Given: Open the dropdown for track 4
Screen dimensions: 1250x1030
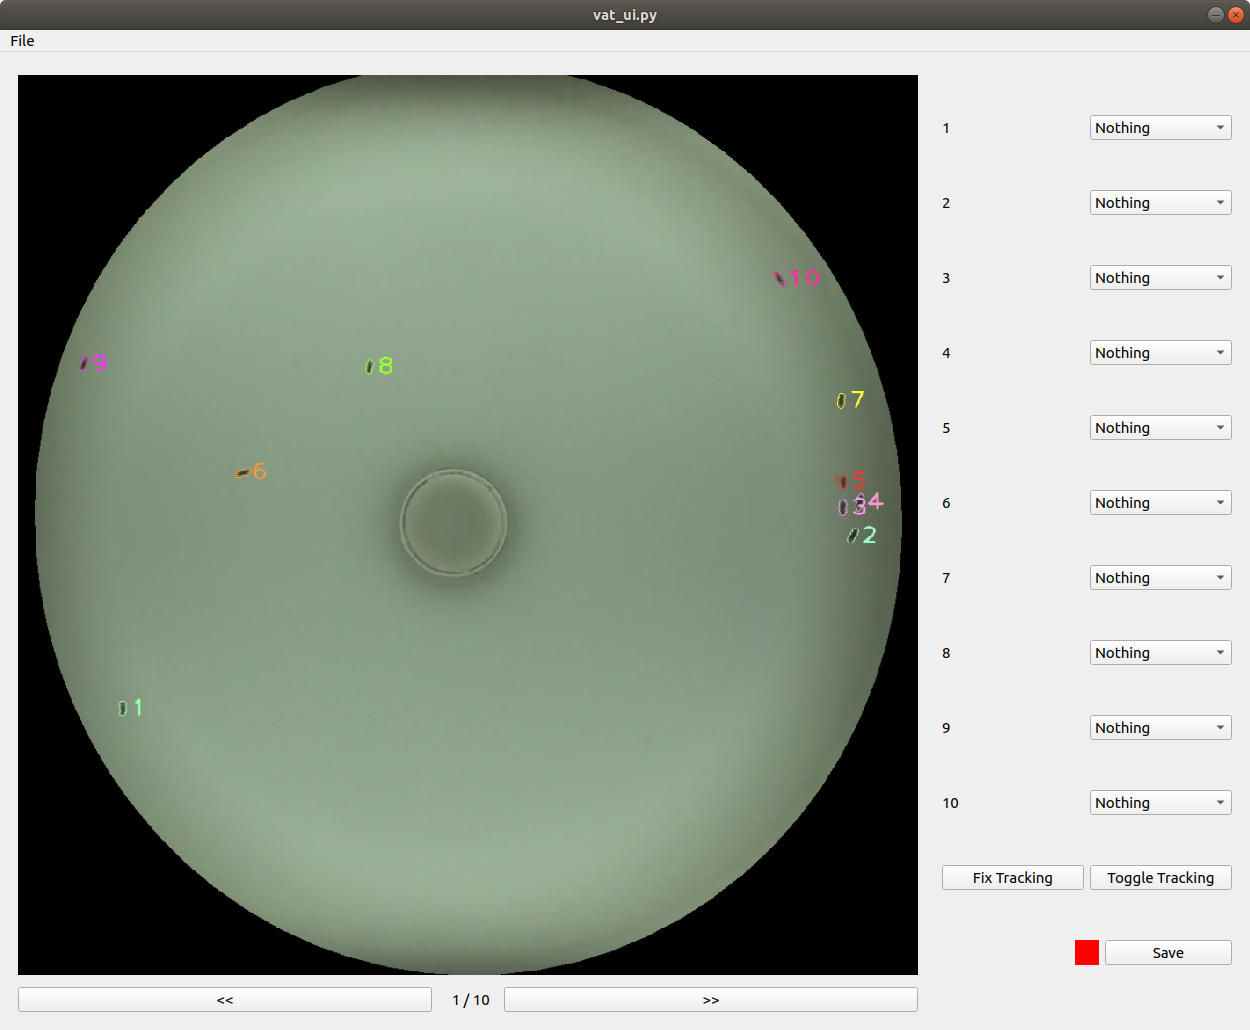Looking at the screenshot, I should pos(1160,353).
